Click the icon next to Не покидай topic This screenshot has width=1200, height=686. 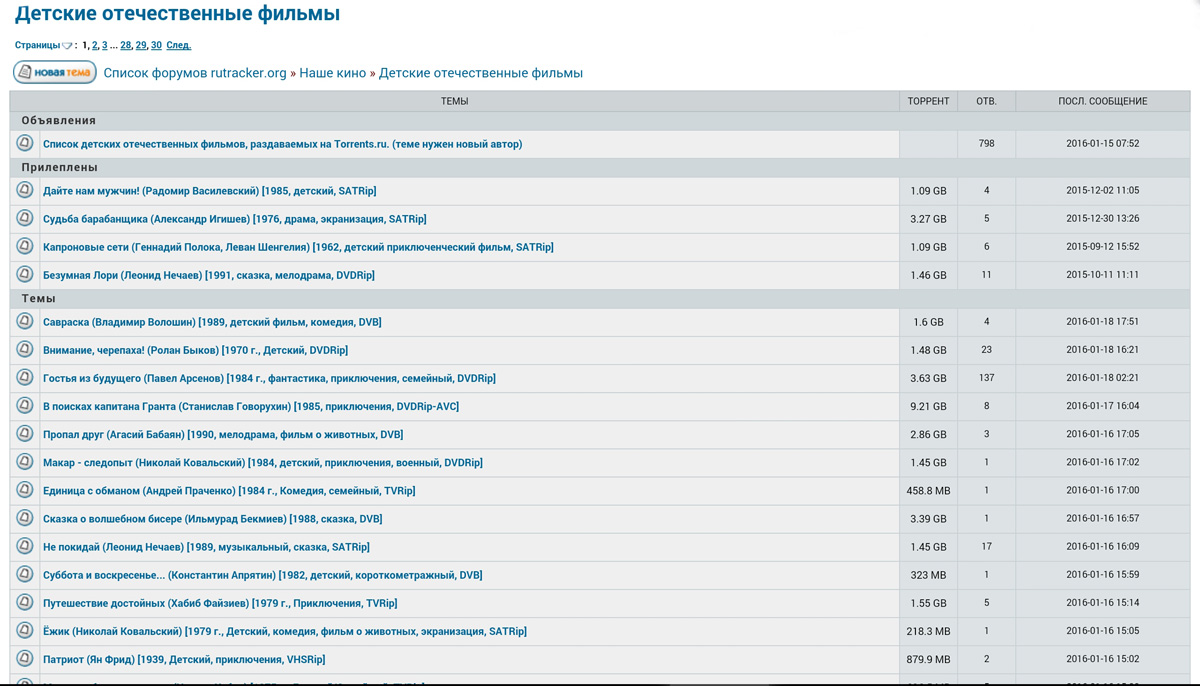point(25,547)
